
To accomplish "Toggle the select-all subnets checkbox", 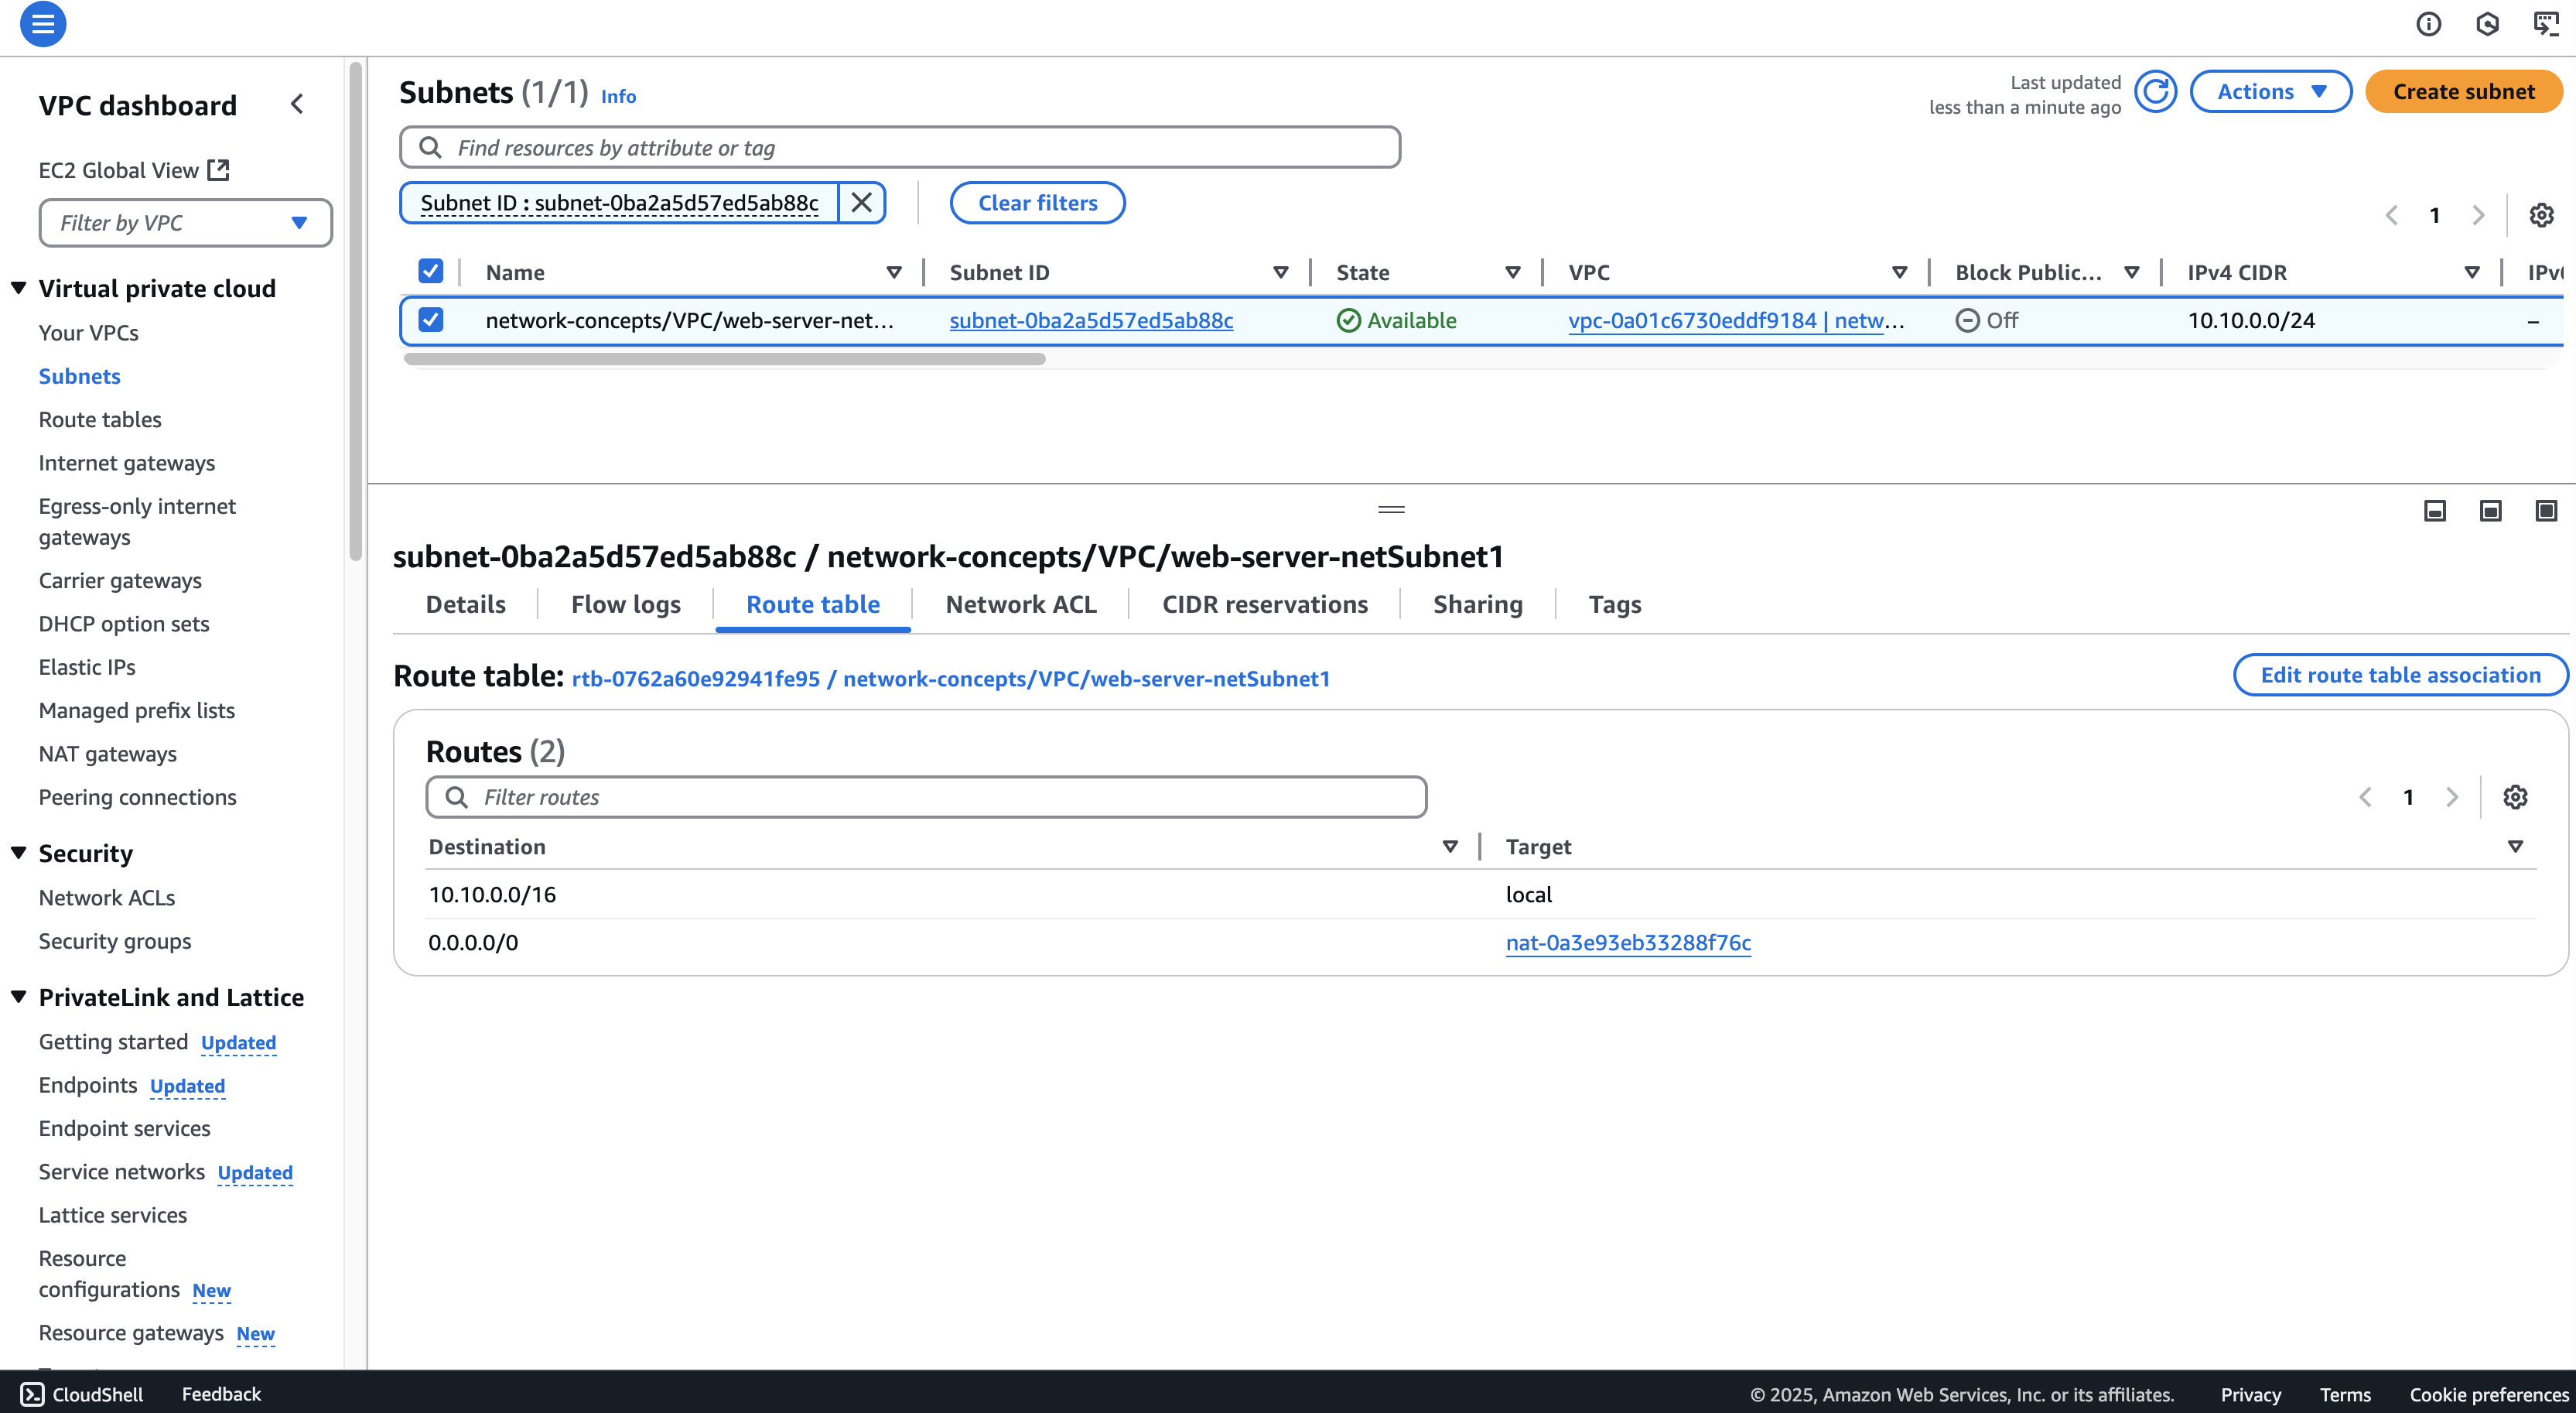I will pos(431,272).
